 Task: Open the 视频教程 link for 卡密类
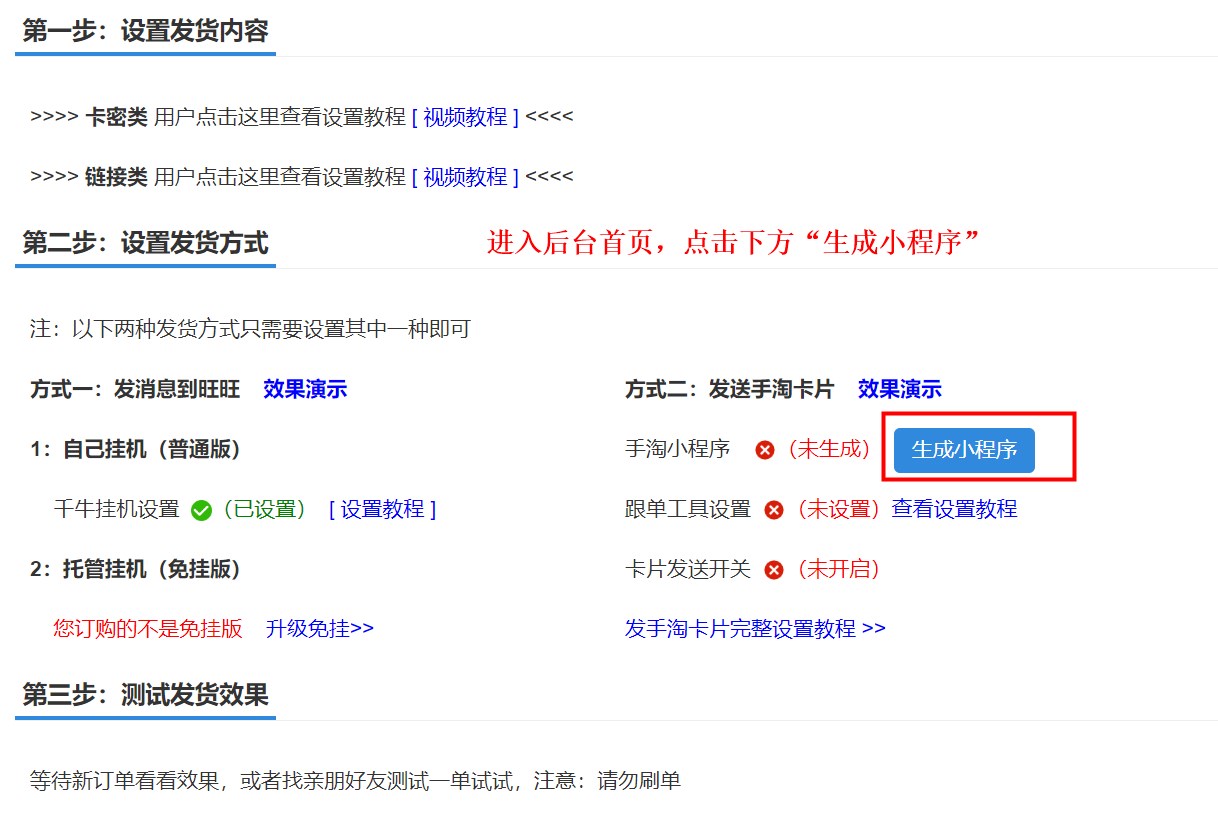pos(465,117)
